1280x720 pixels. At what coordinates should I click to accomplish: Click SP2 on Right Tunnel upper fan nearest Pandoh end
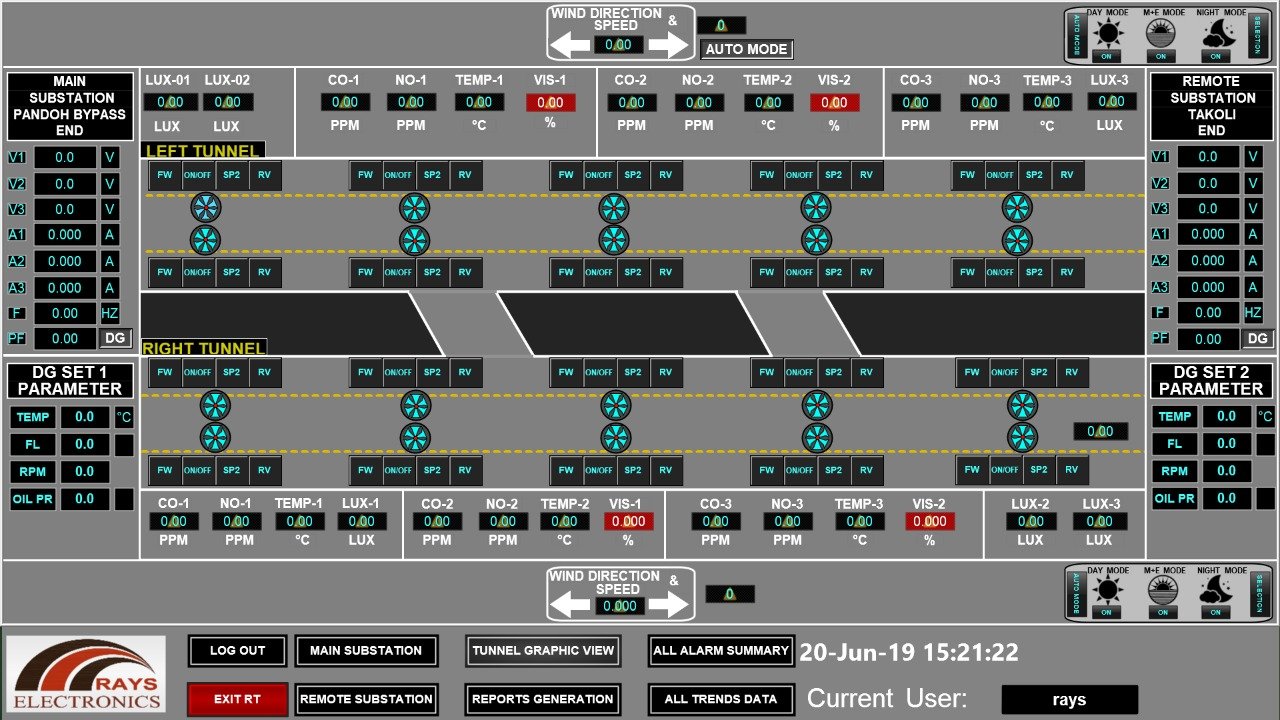(232, 373)
